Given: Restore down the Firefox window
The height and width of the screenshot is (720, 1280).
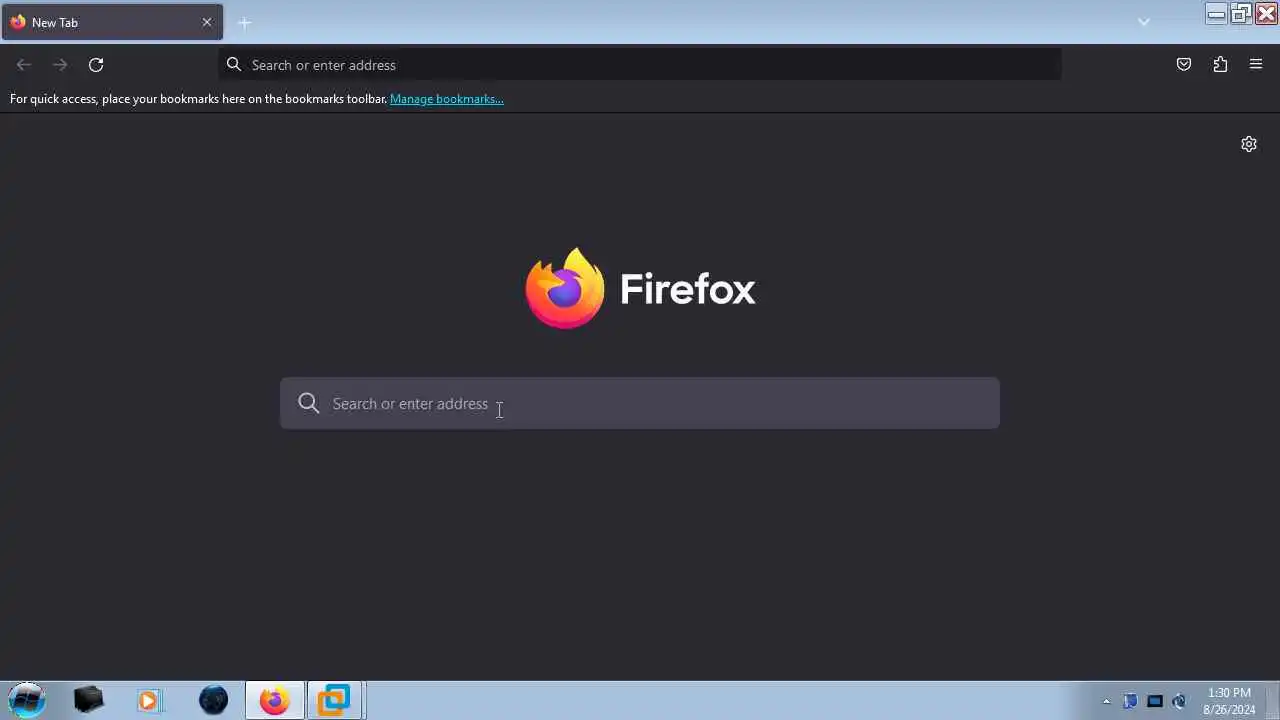Looking at the screenshot, I should tap(1241, 14).
